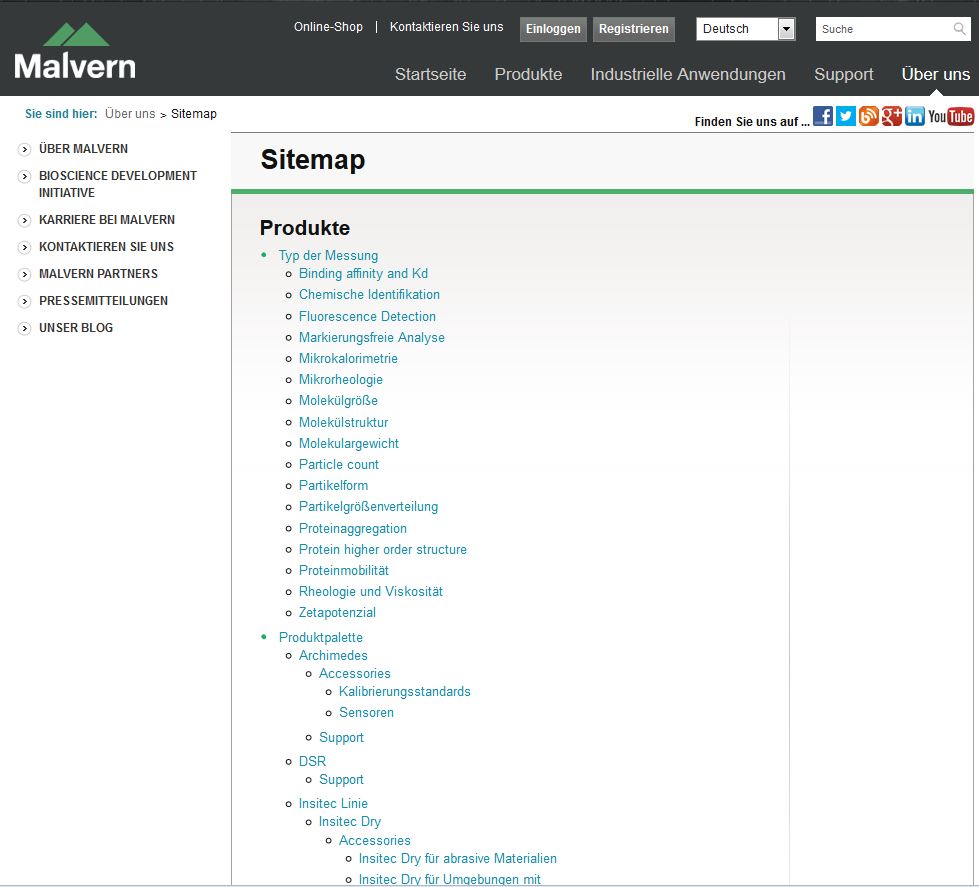Open the Support main menu
Screen dimensions: 979x887
click(x=844, y=74)
